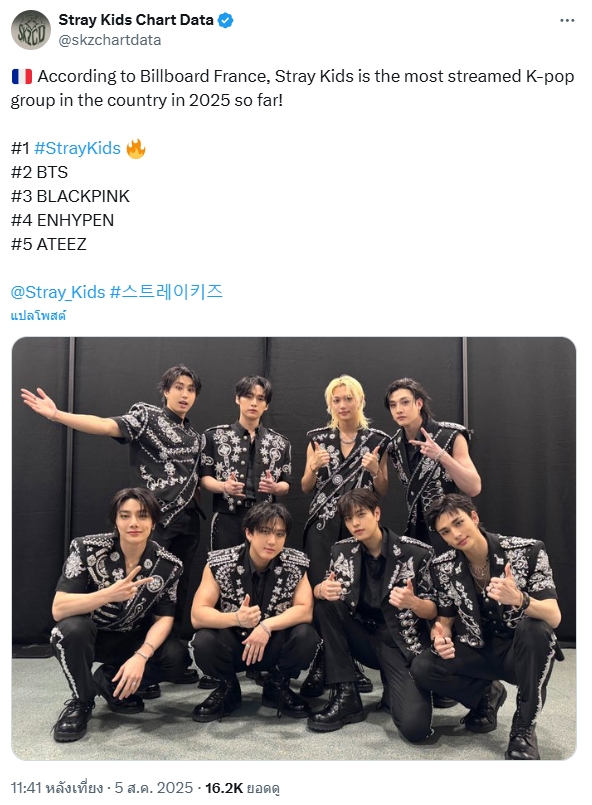The height and width of the screenshot is (805, 592).
Task: Click the '#5 ATEEZ' ranking line
Action: (48, 244)
